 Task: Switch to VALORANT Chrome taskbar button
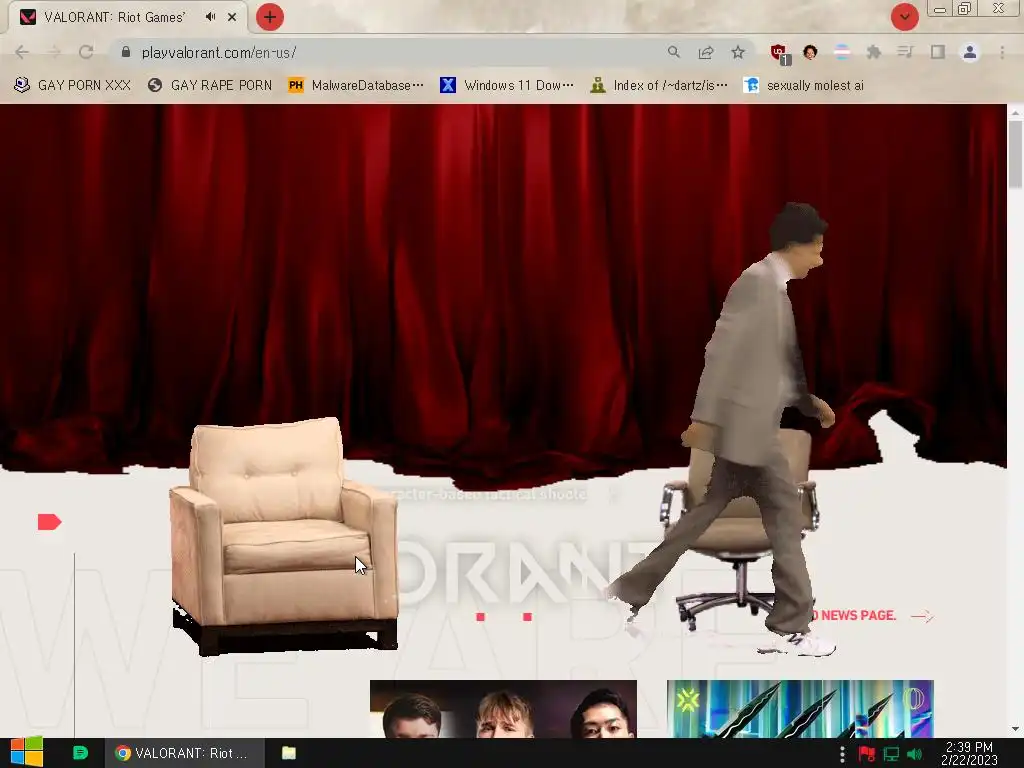point(185,753)
